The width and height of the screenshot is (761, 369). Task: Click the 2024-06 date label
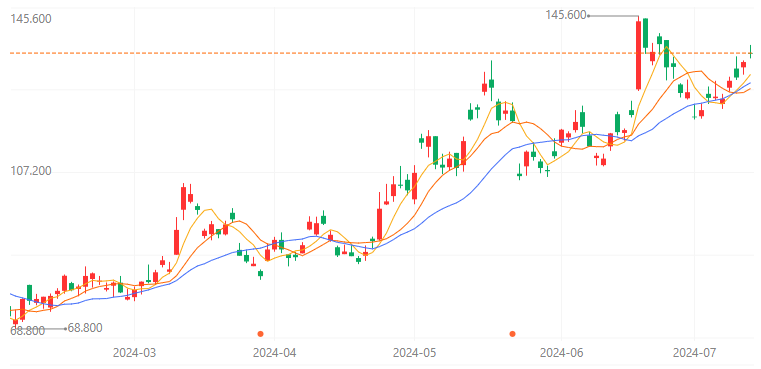[562, 353]
